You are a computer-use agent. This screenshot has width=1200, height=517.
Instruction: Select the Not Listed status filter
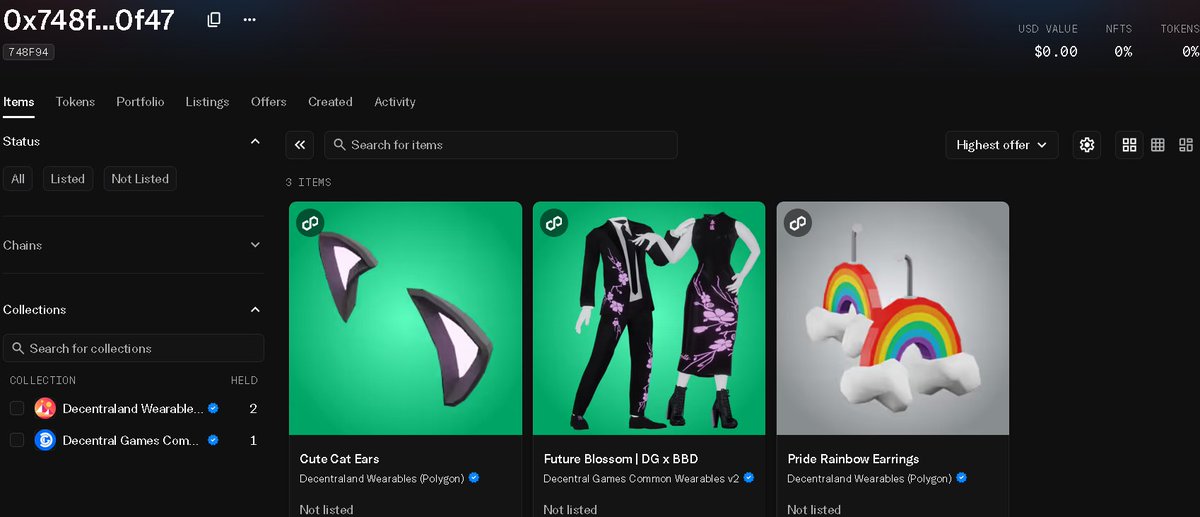(x=140, y=179)
